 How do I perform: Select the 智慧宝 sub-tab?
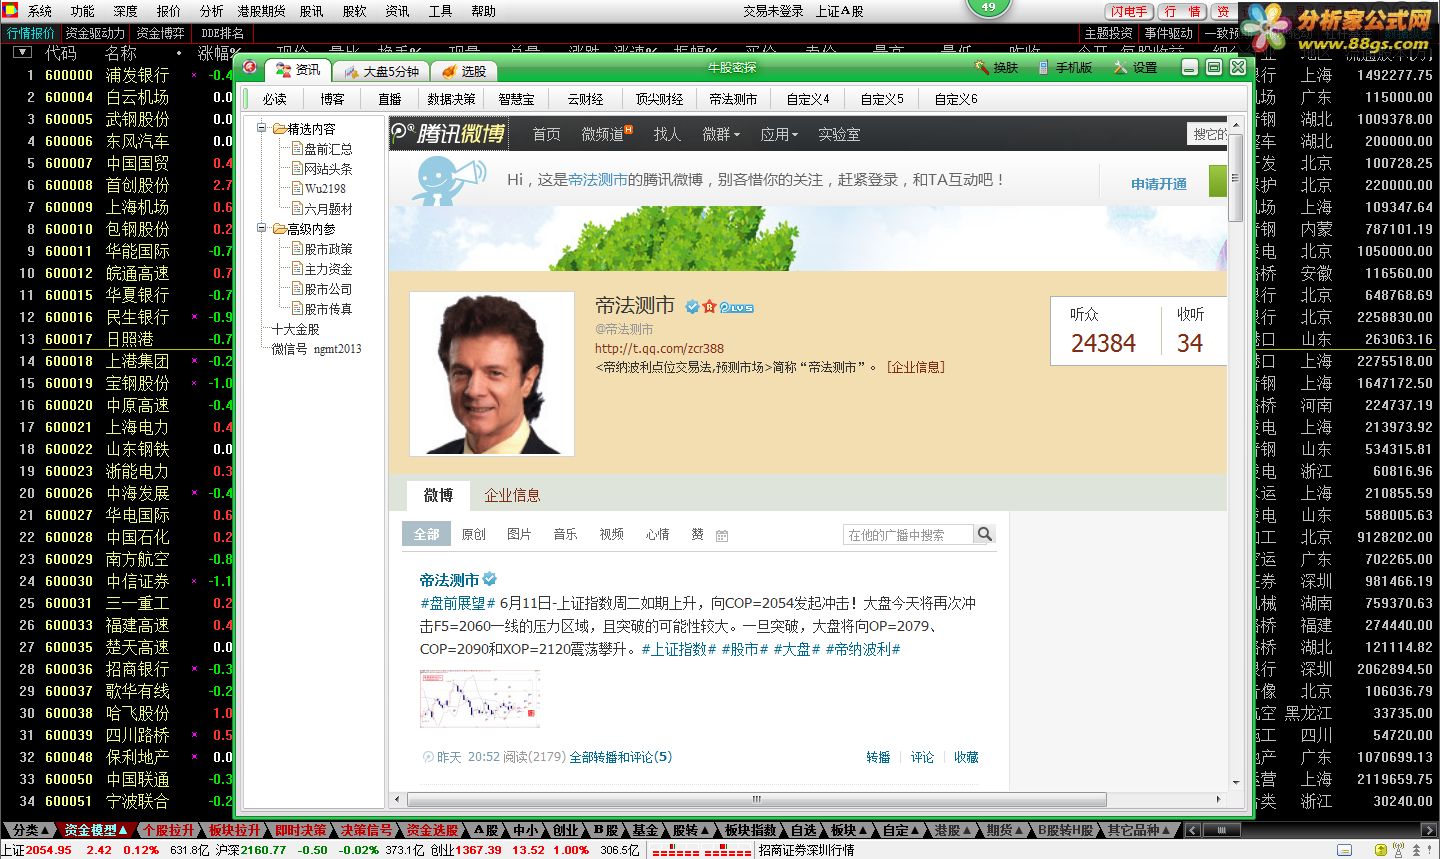[x=516, y=99]
